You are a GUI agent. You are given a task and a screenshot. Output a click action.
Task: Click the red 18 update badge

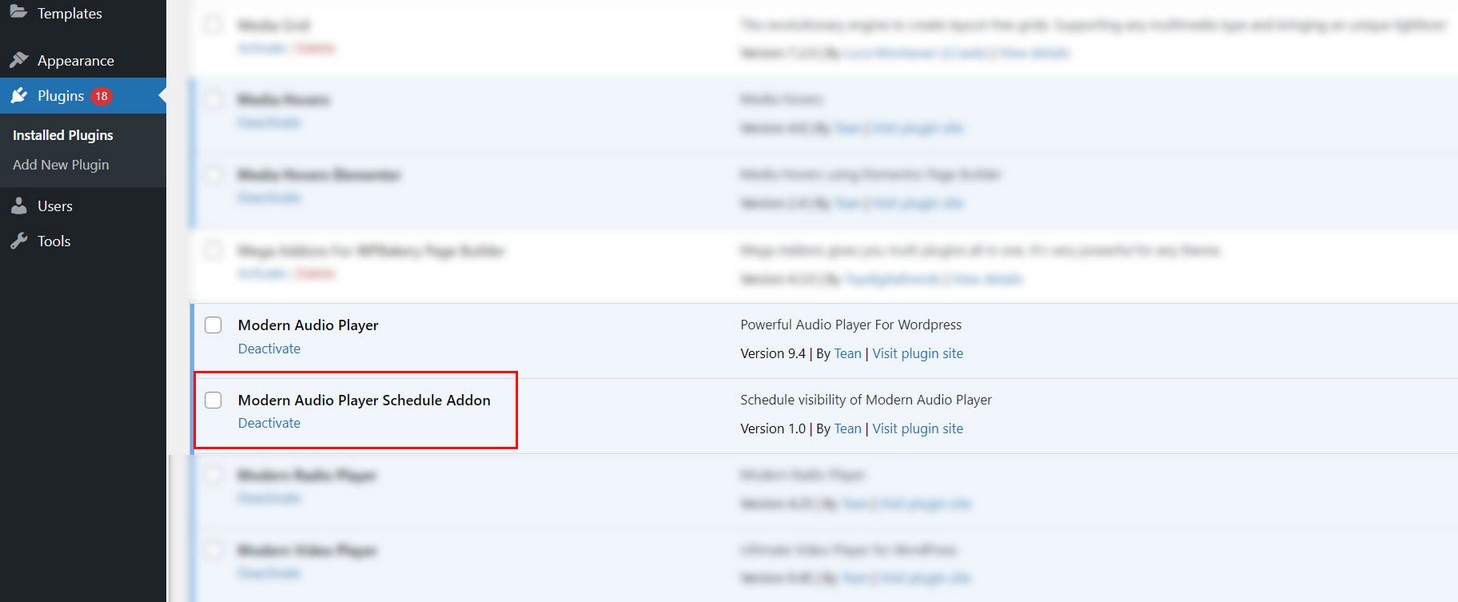[x=101, y=96]
